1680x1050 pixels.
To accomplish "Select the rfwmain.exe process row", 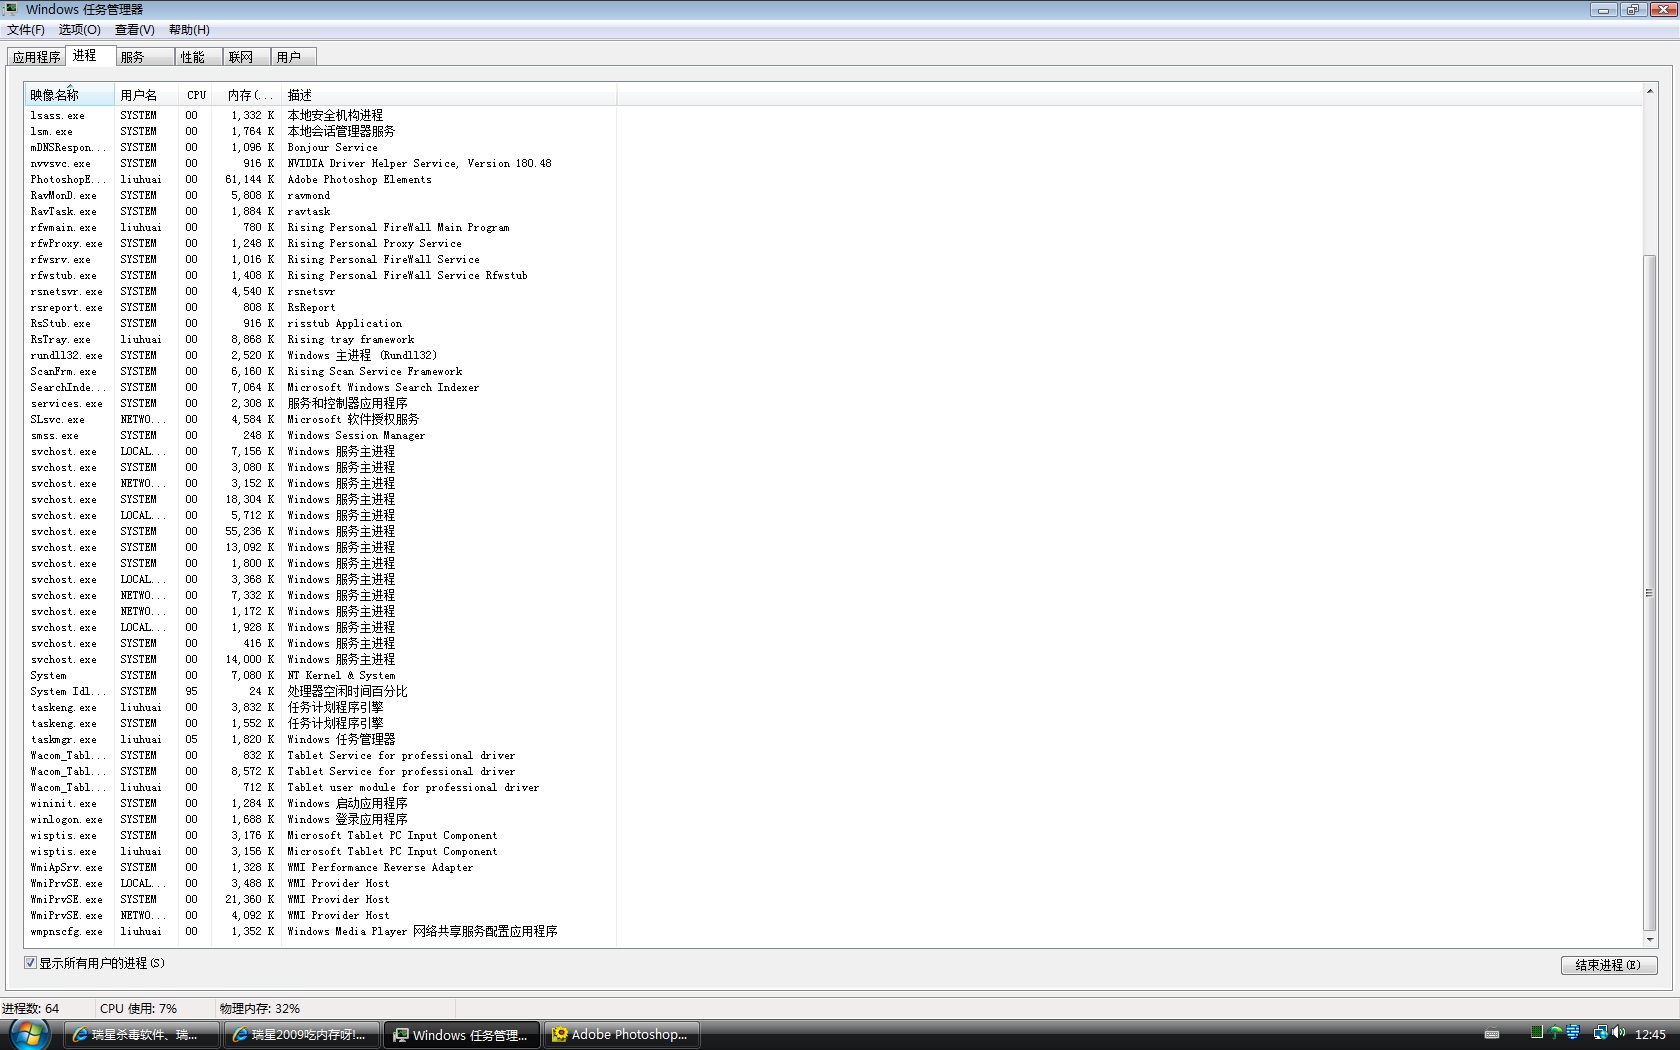I will 320,227.
